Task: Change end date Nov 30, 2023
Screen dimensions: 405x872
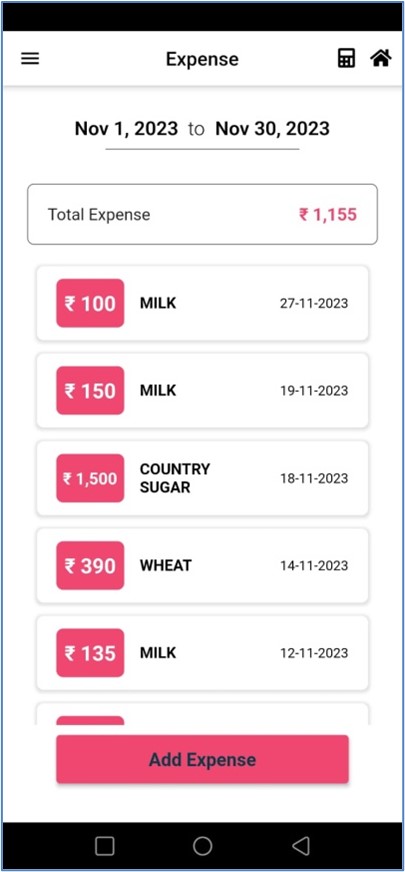Action: [x=273, y=128]
